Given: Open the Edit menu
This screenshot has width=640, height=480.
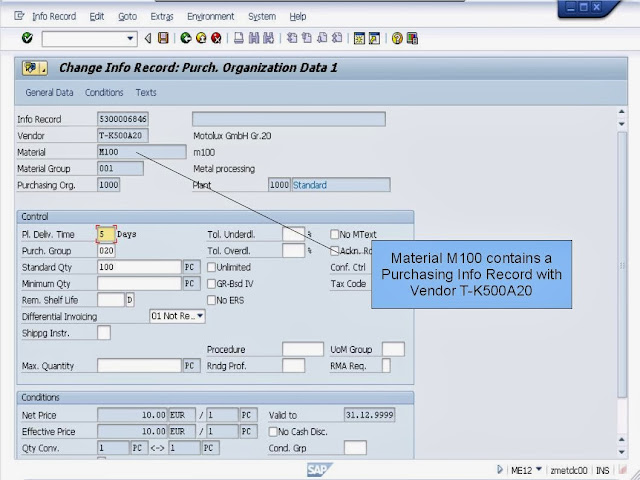Looking at the screenshot, I should [x=97, y=16].
